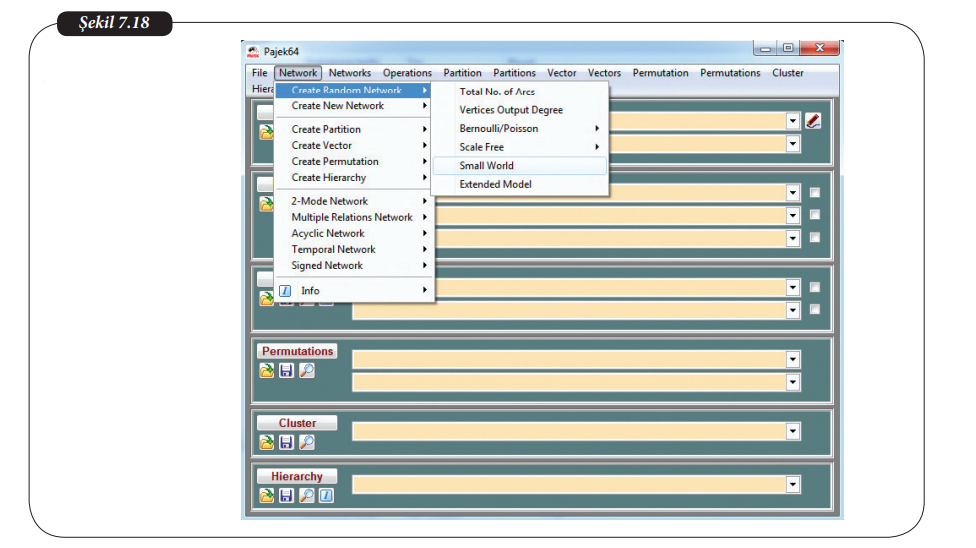
Task: Click the save icon under Permutations
Action: click(287, 370)
